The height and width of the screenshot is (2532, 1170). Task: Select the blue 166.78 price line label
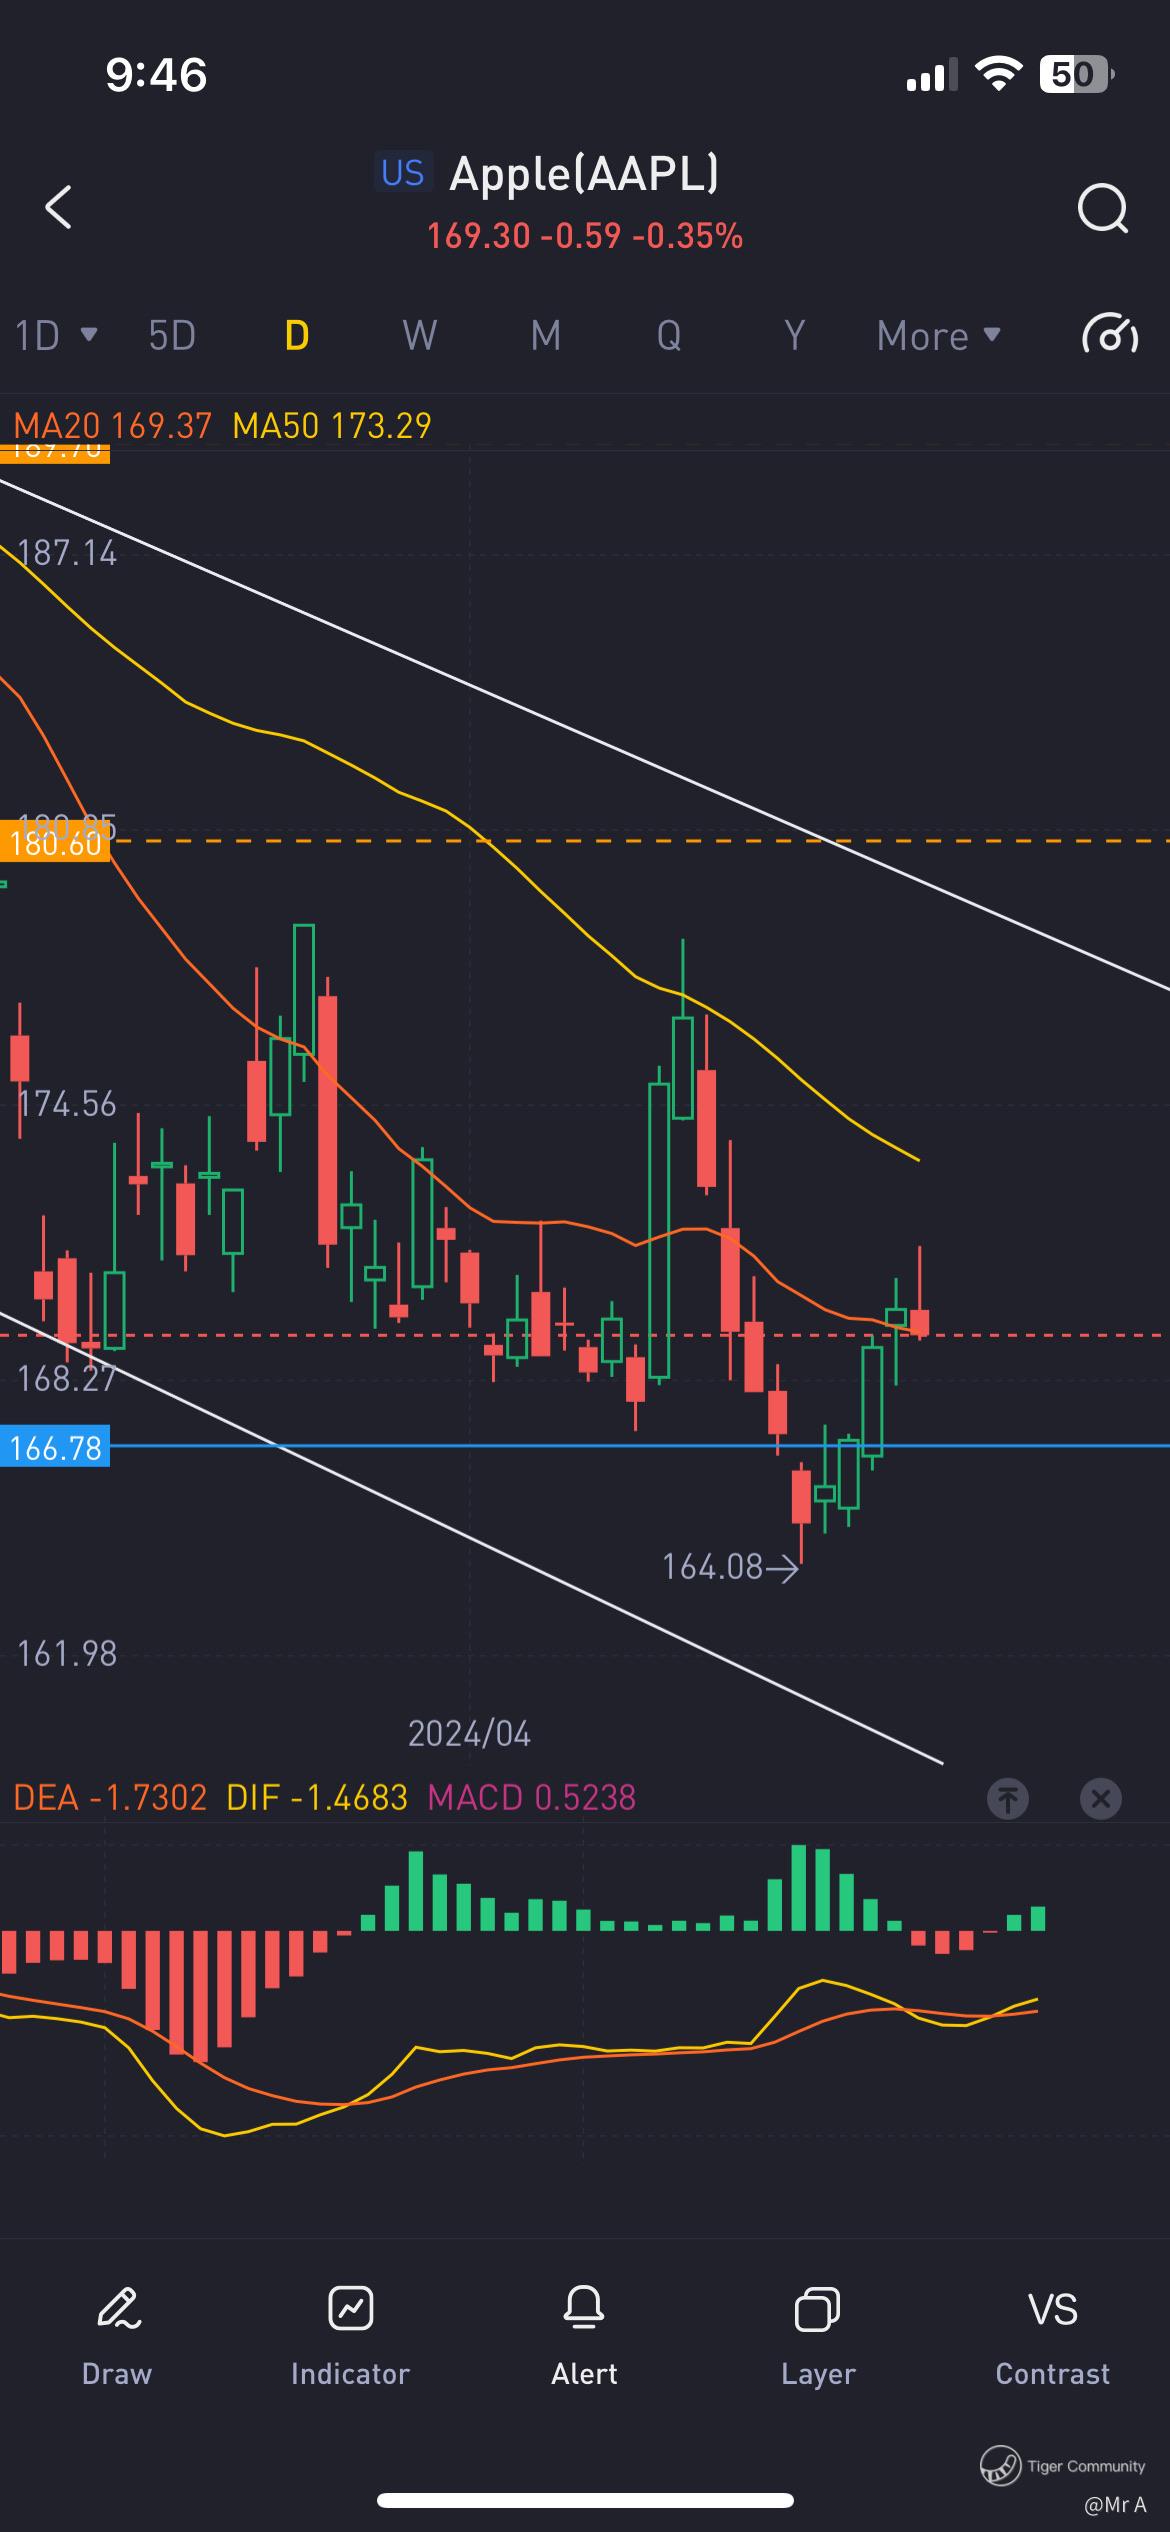[x=55, y=1448]
